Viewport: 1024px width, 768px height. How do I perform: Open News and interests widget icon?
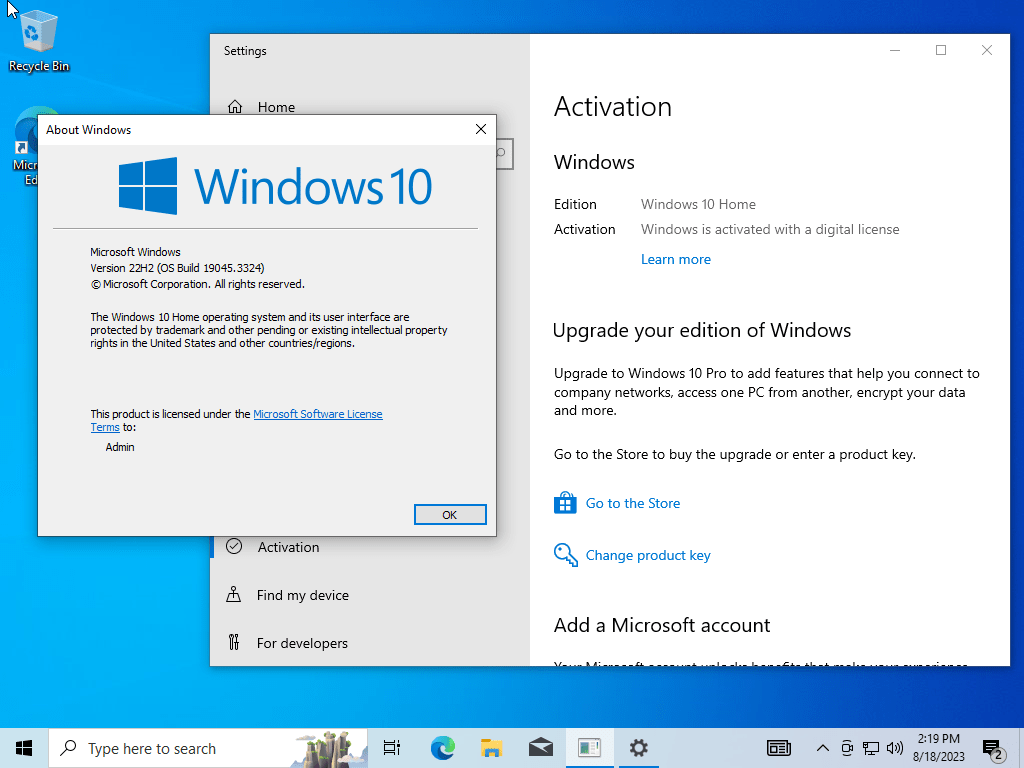(x=778, y=748)
